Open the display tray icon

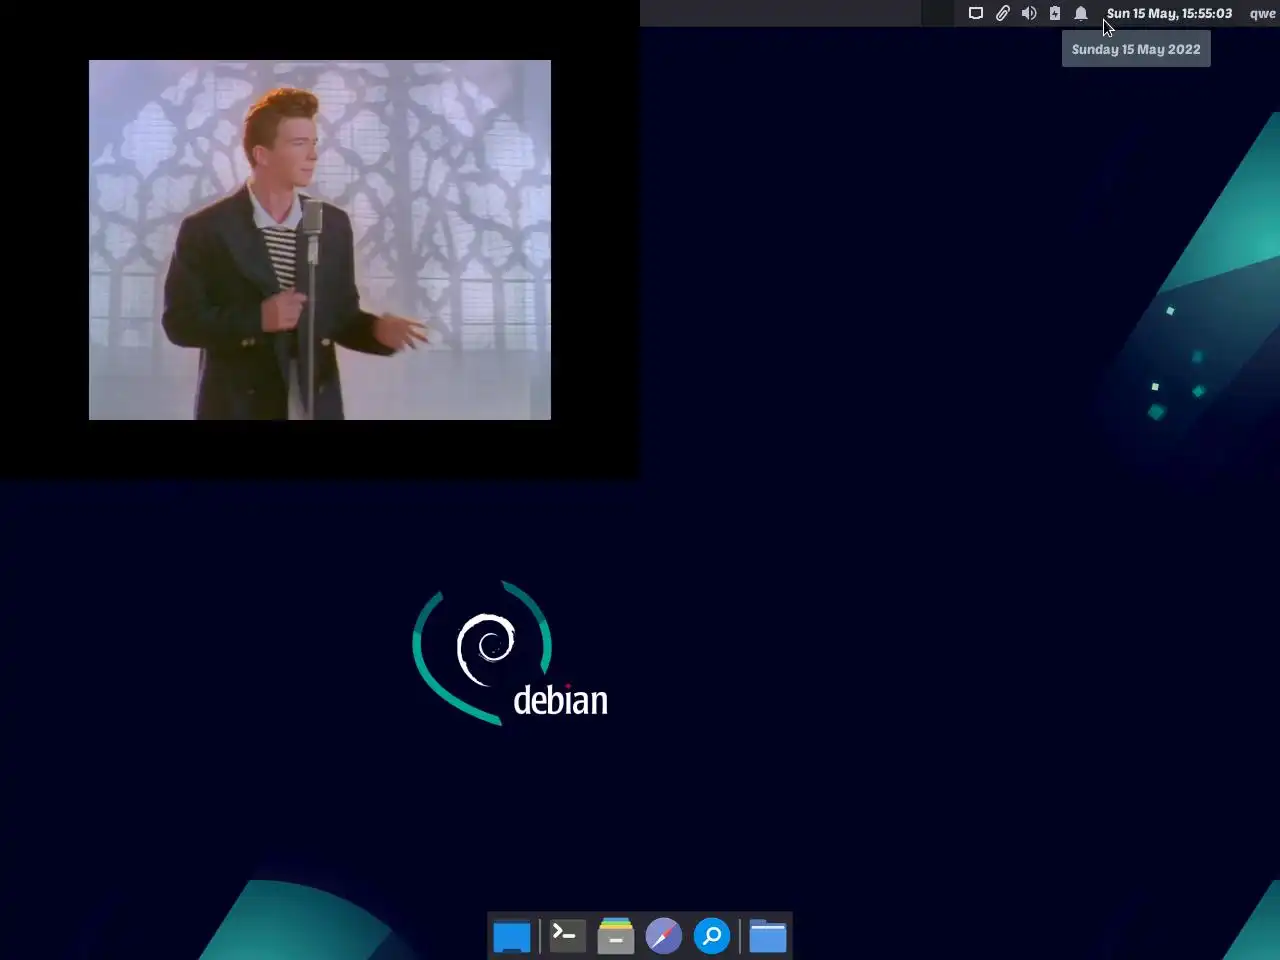pos(976,13)
